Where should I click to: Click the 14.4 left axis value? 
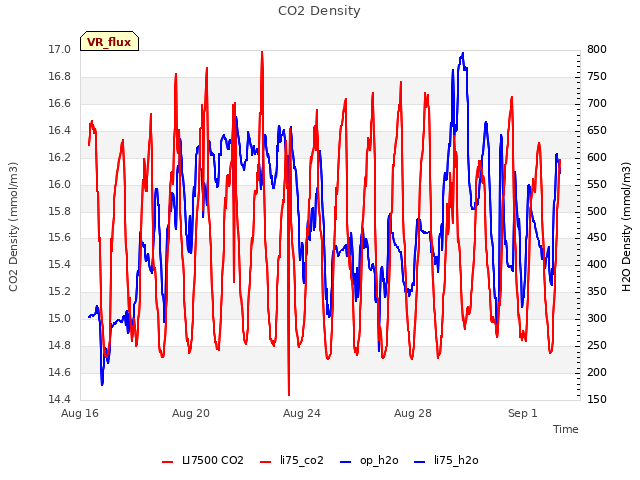pyautogui.click(x=60, y=399)
